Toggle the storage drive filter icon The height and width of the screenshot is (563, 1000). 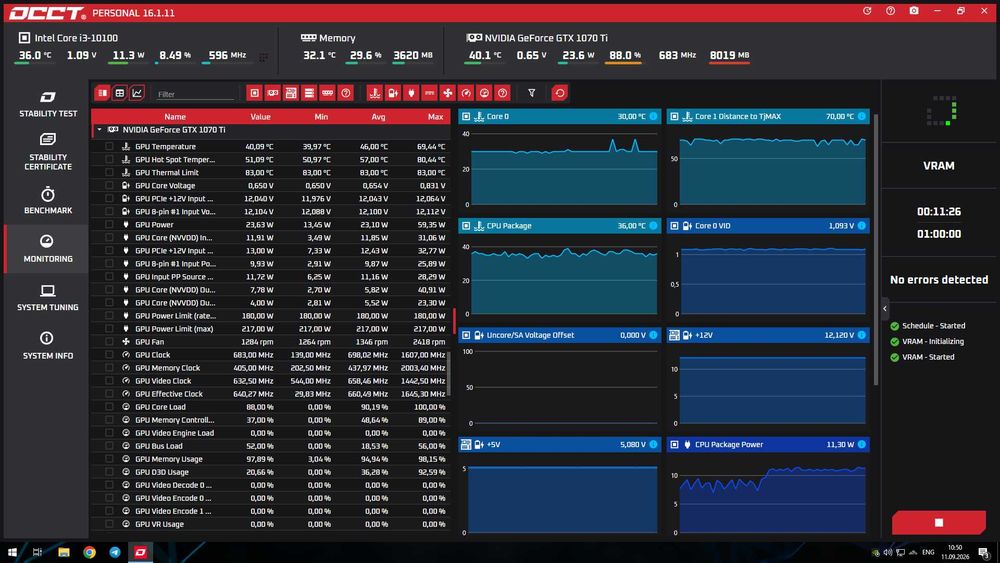tap(309, 93)
